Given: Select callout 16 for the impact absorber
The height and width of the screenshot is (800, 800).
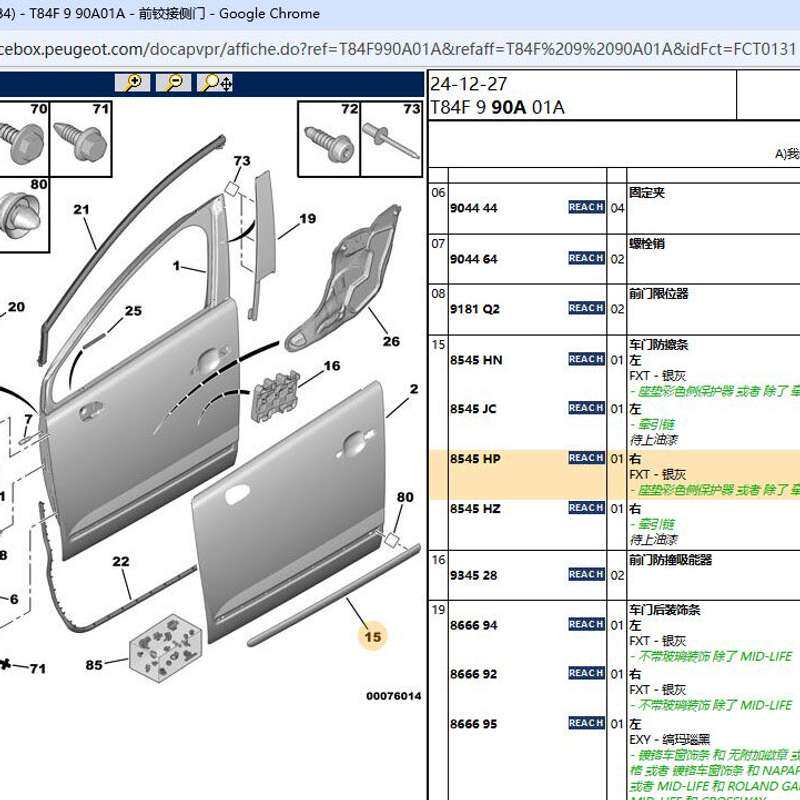Looking at the screenshot, I should click(x=332, y=366).
